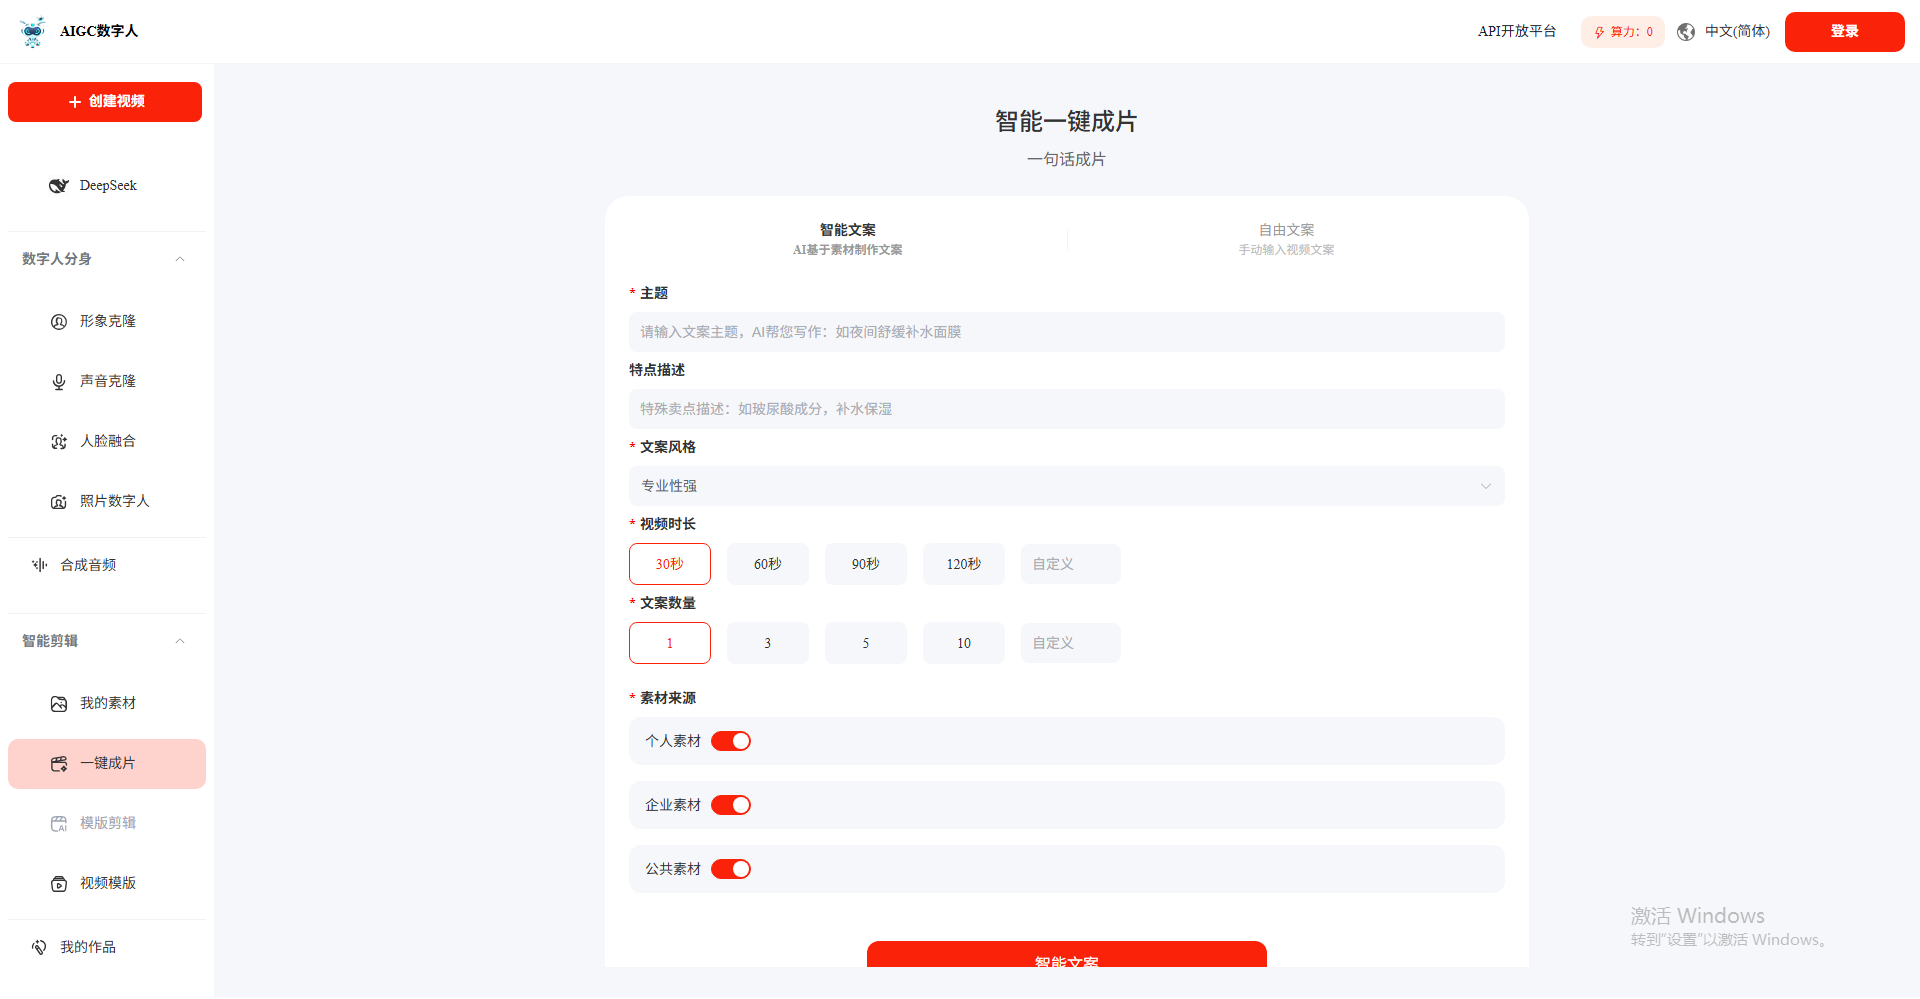Select the 智能文案 tab
This screenshot has width=1920, height=999.
[x=847, y=239]
